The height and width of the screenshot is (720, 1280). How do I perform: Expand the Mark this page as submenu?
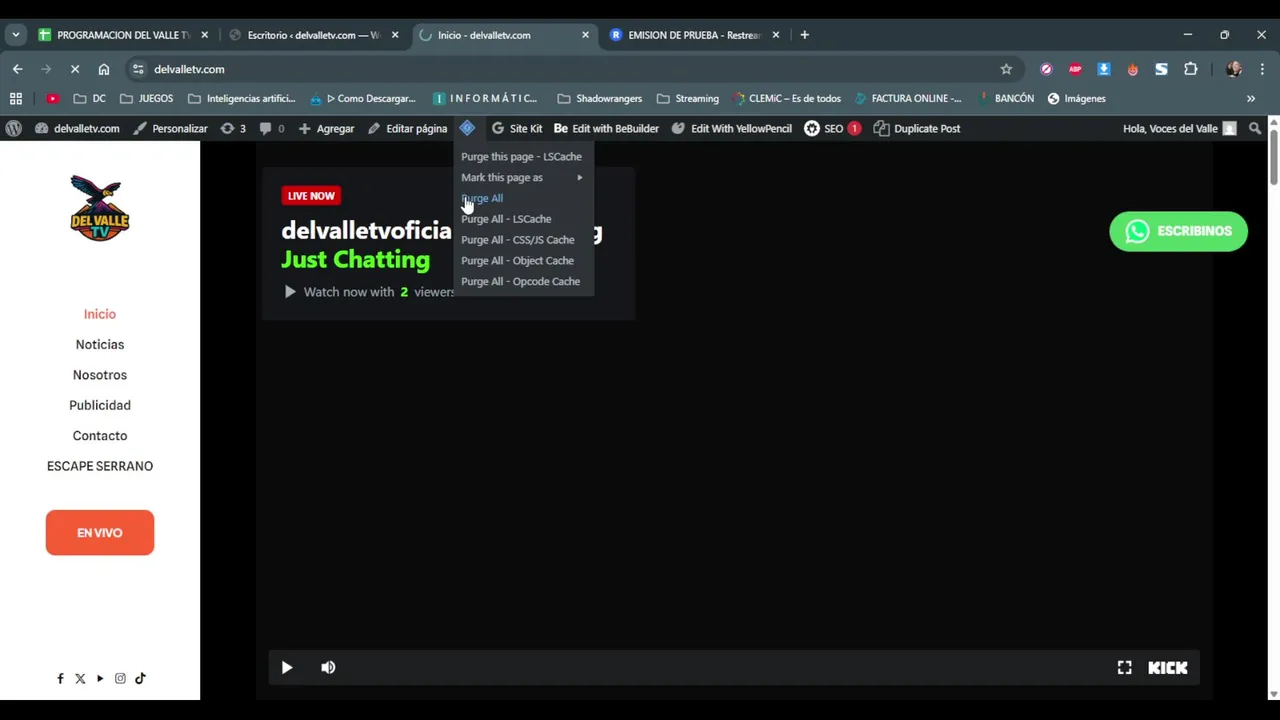coord(521,177)
